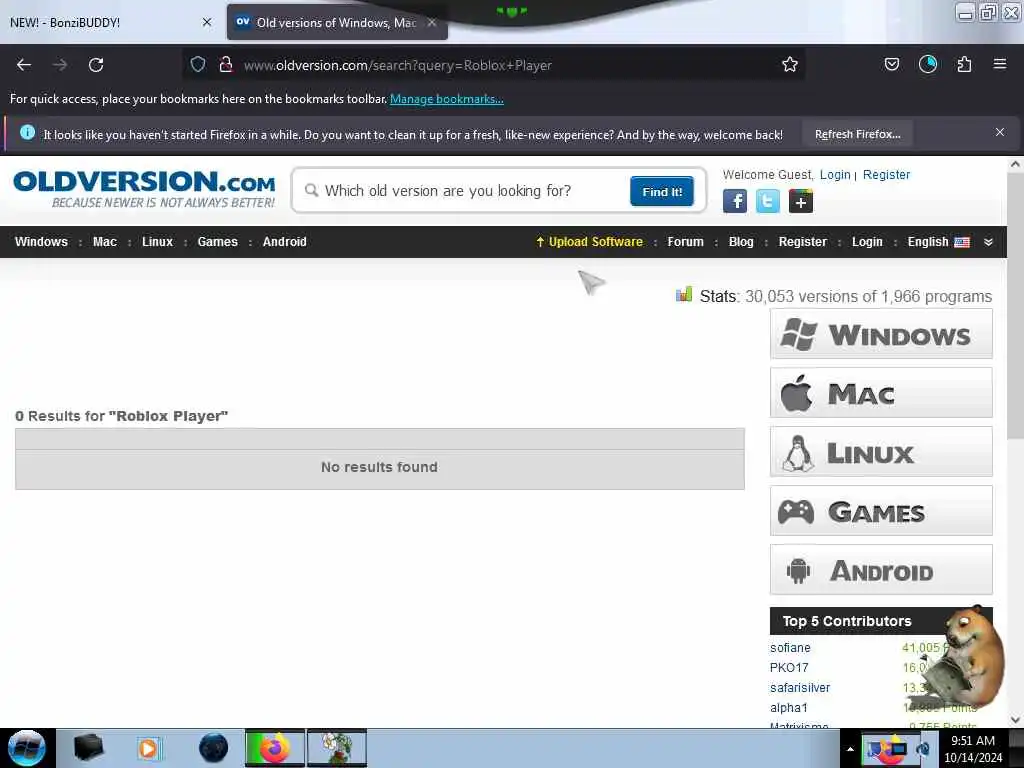Click the Login link beside Welcome Guest
The image size is (1024, 768).
click(x=835, y=174)
